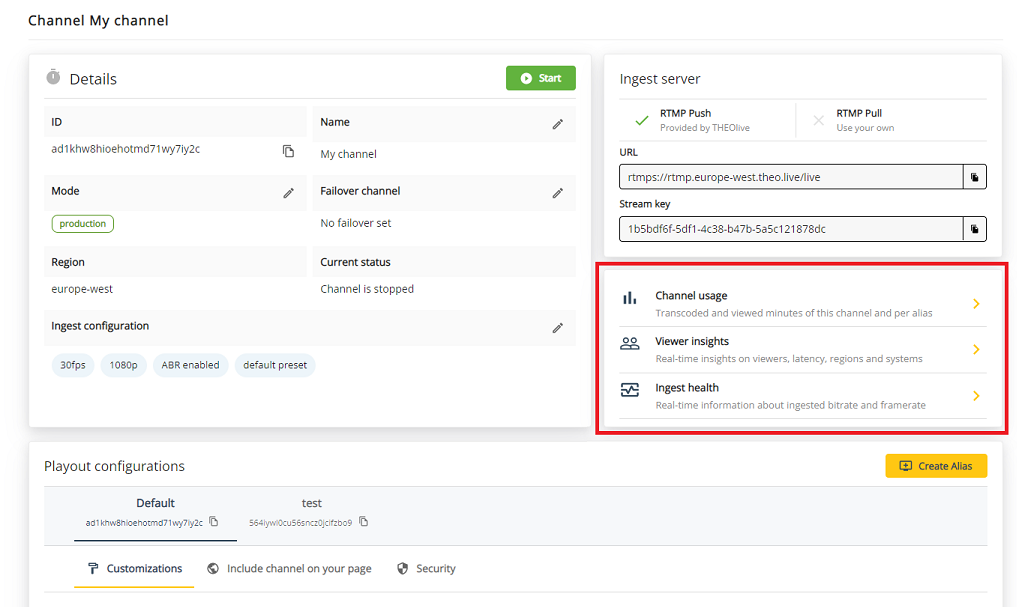Click inside the Stream key field
This screenshot has width=1017, height=607.
click(790, 228)
